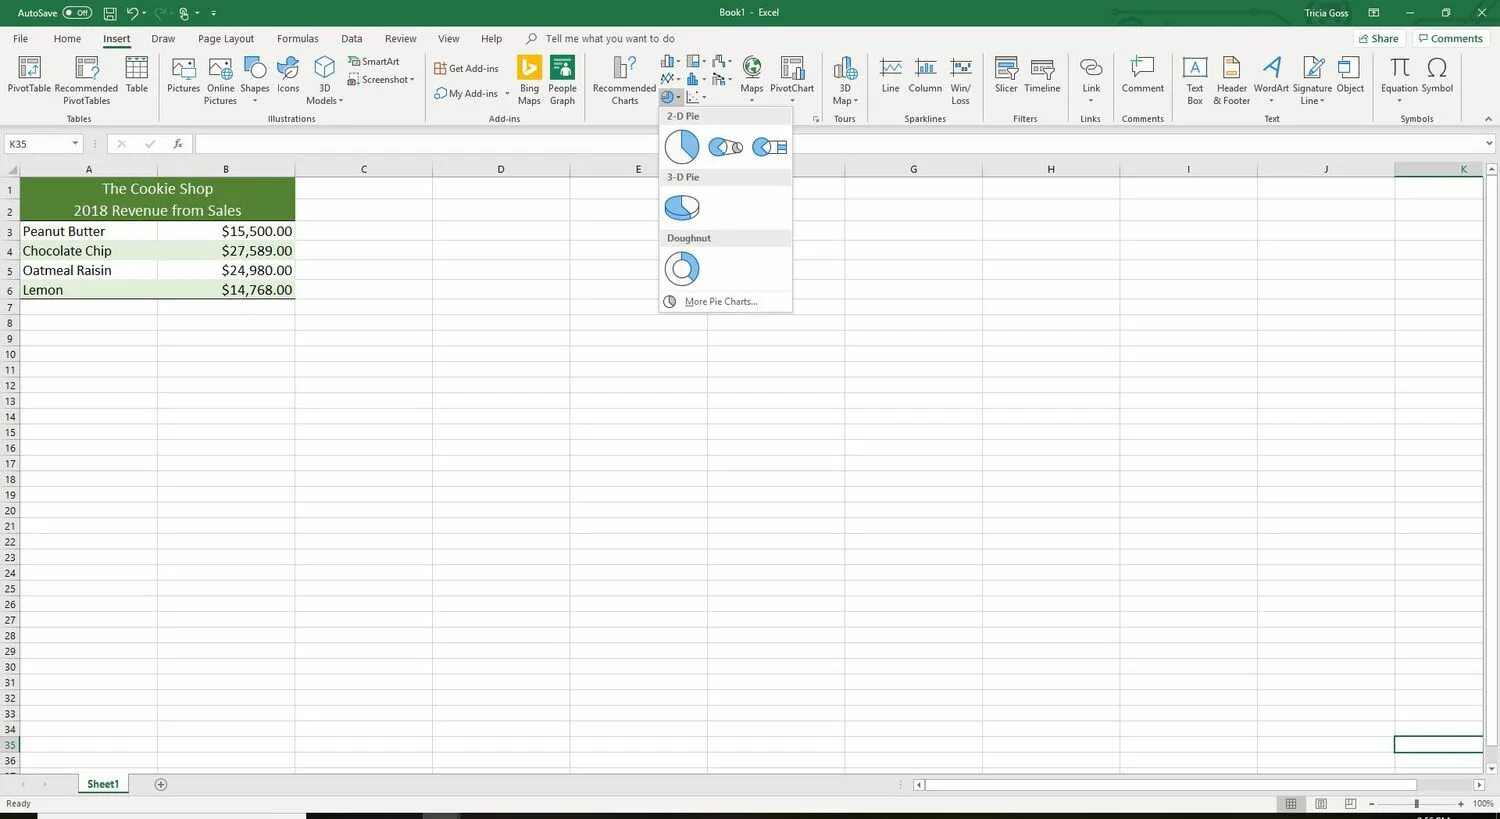
Task: Insert an Object
Action: [x=1350, y=76]
